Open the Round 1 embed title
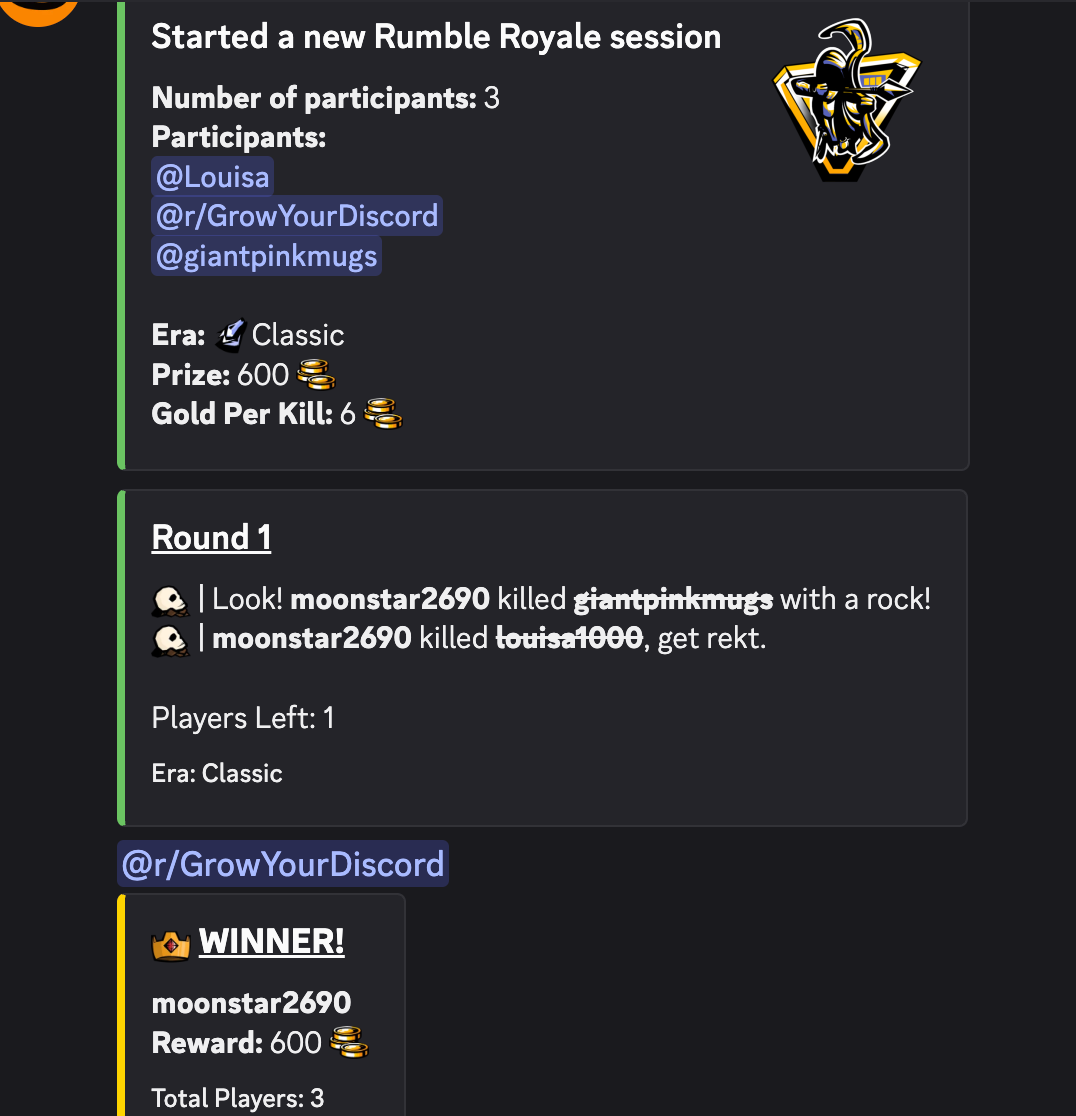 (x=211, y=538)
